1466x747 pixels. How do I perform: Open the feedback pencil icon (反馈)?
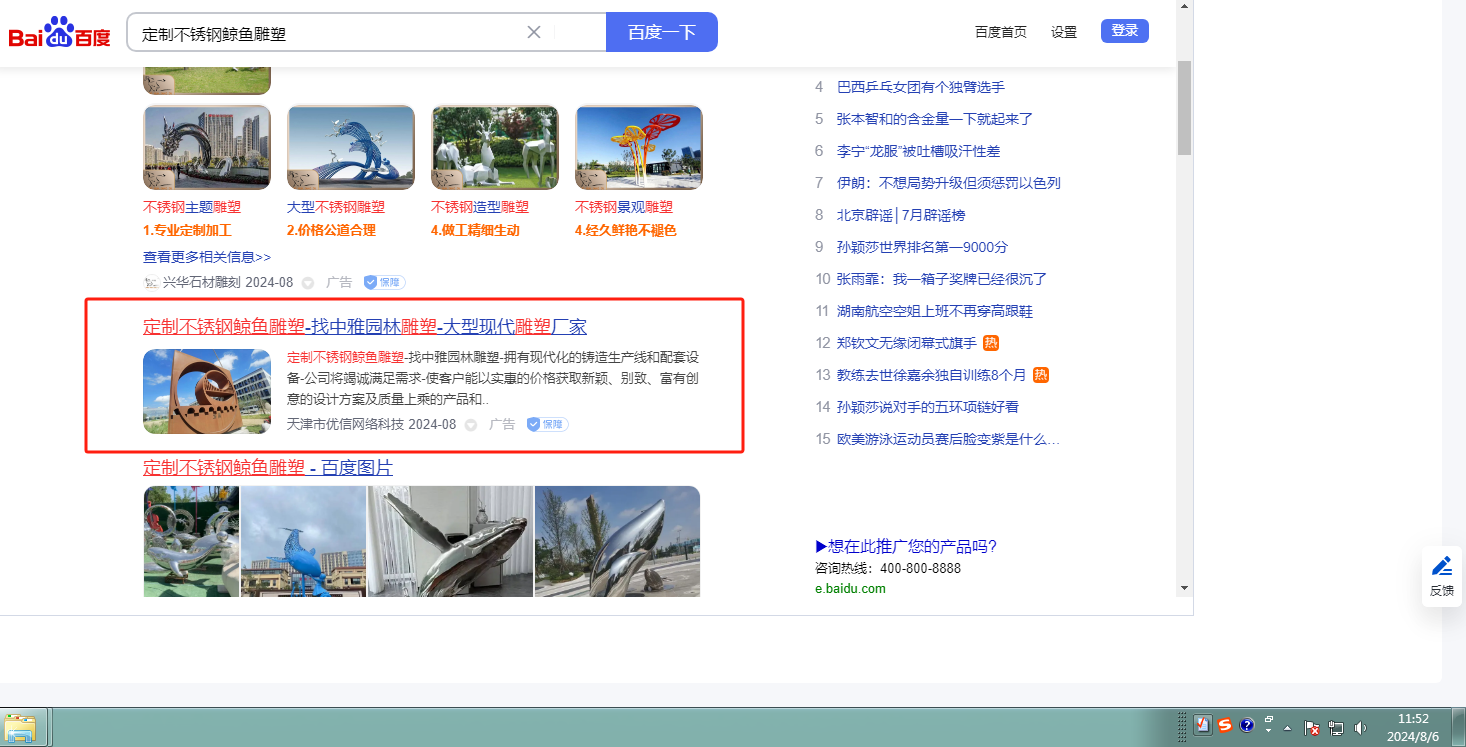point(1441,576)
